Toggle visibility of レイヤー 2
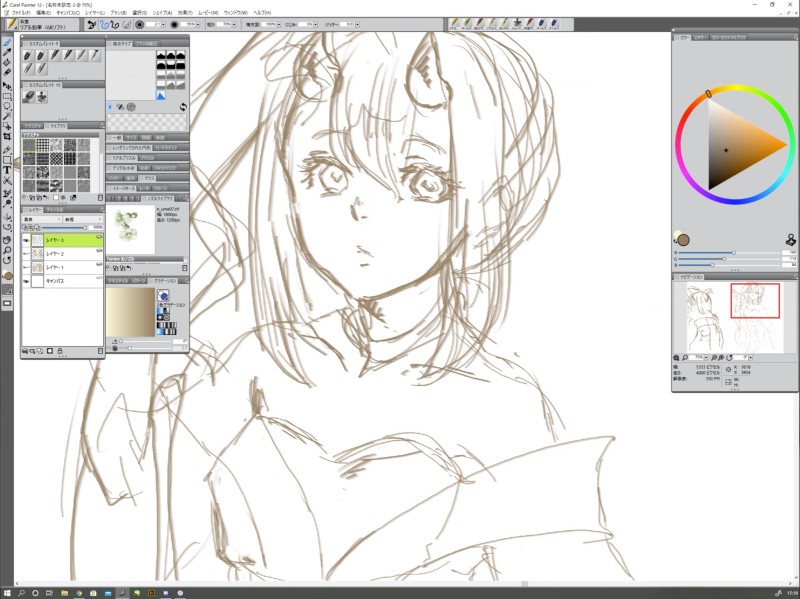800x599 pixels. tap(26, 254)
